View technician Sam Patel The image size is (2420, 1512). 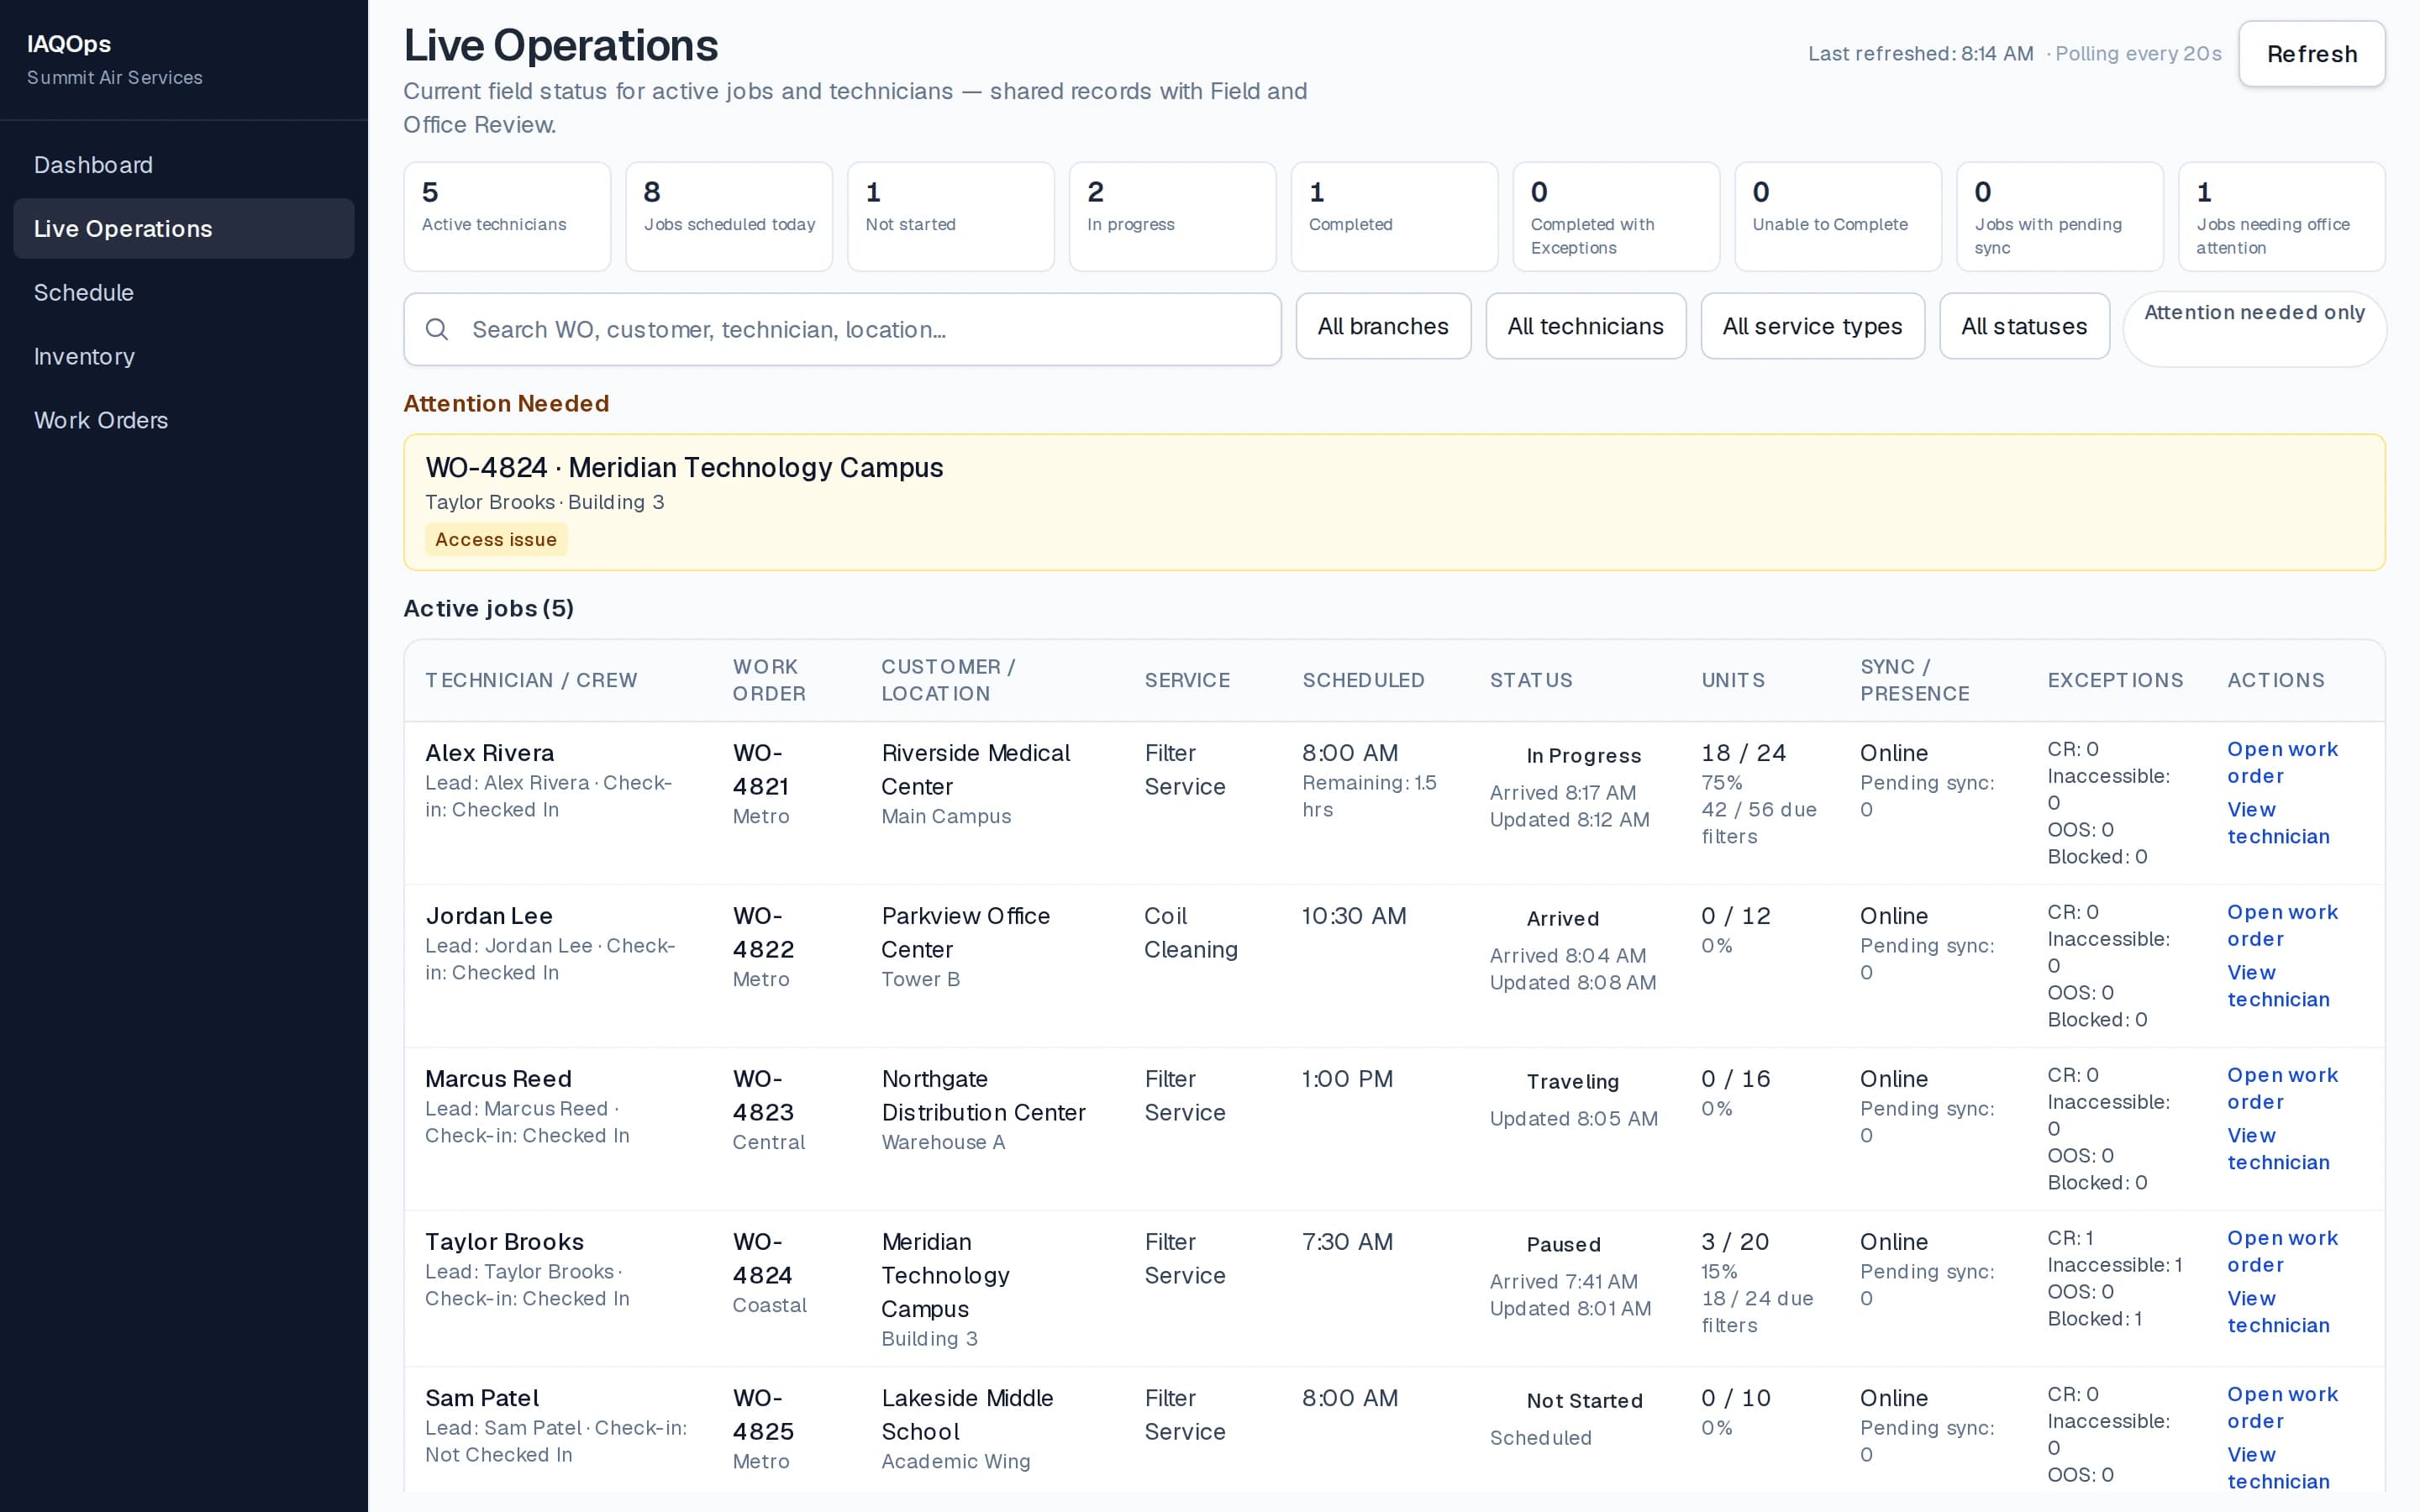[x=2278, y=1468]
